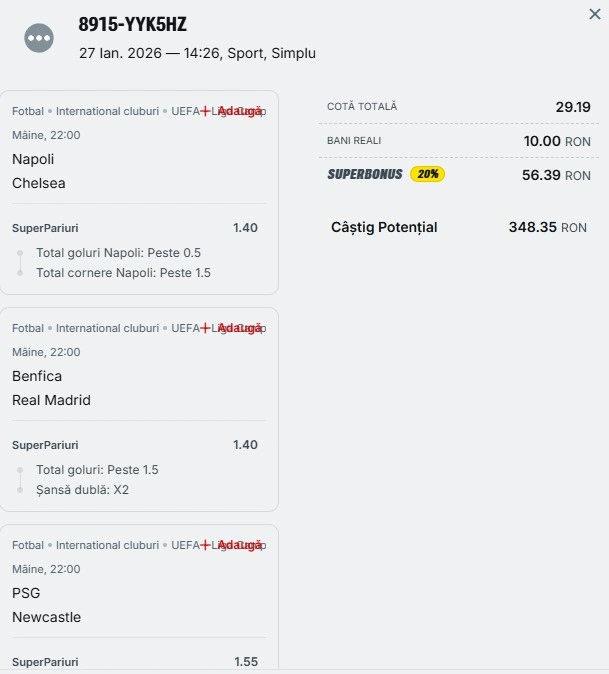This screenshot has width=609, height=674.
Task: Open the PSG team name
Action: [x=26, y=593]
